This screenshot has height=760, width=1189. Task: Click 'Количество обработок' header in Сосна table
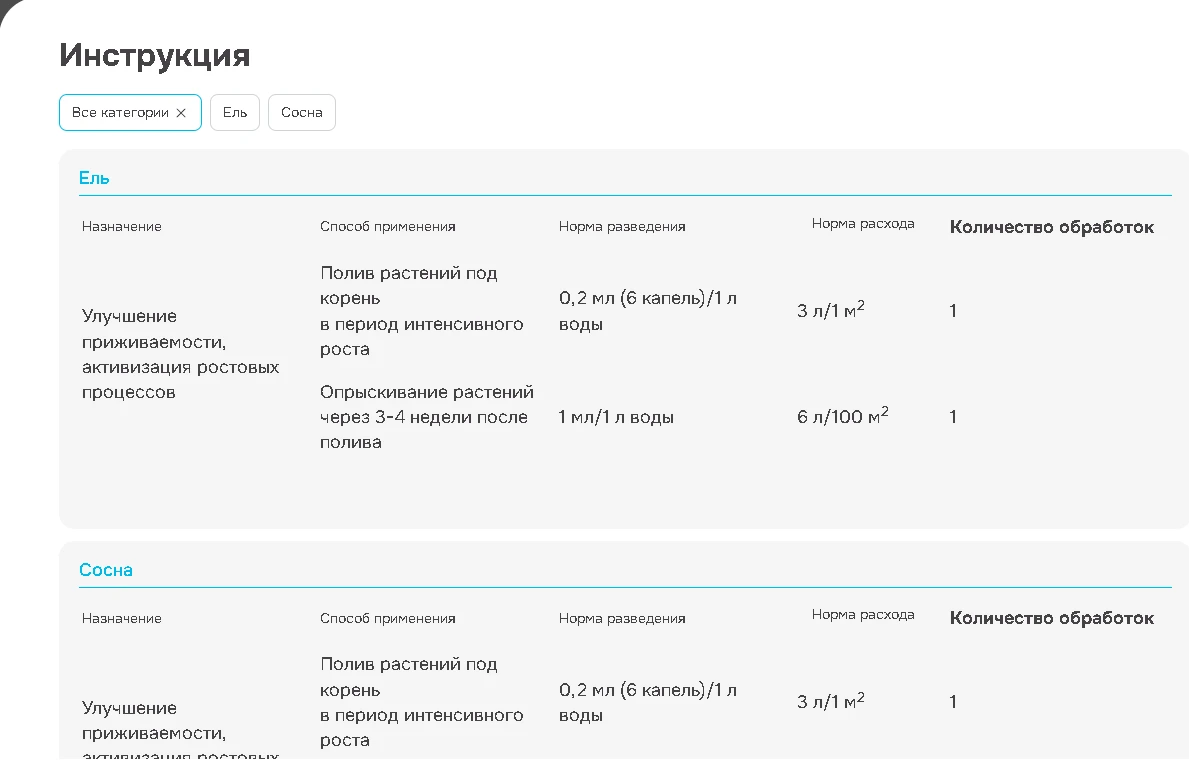point(1051,618)
